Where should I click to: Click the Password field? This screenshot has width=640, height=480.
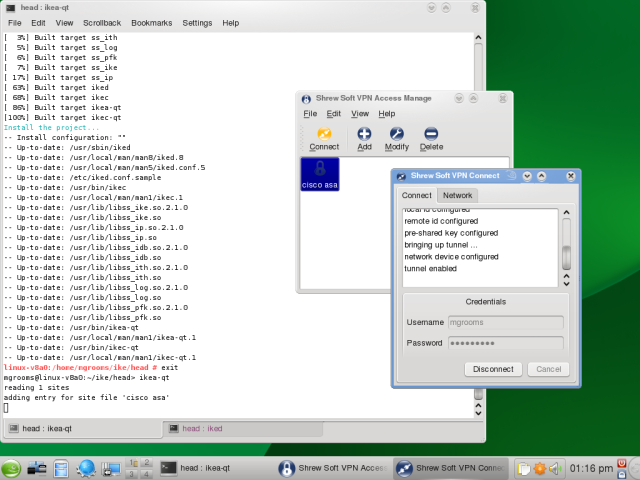coord(506,343)
